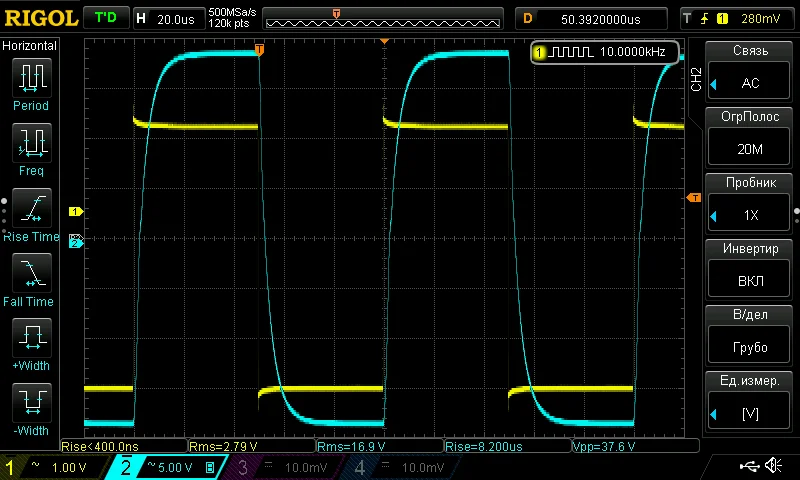Click the Rise<400.0ns measurement
800x480 pixels.
coord(99,446)
